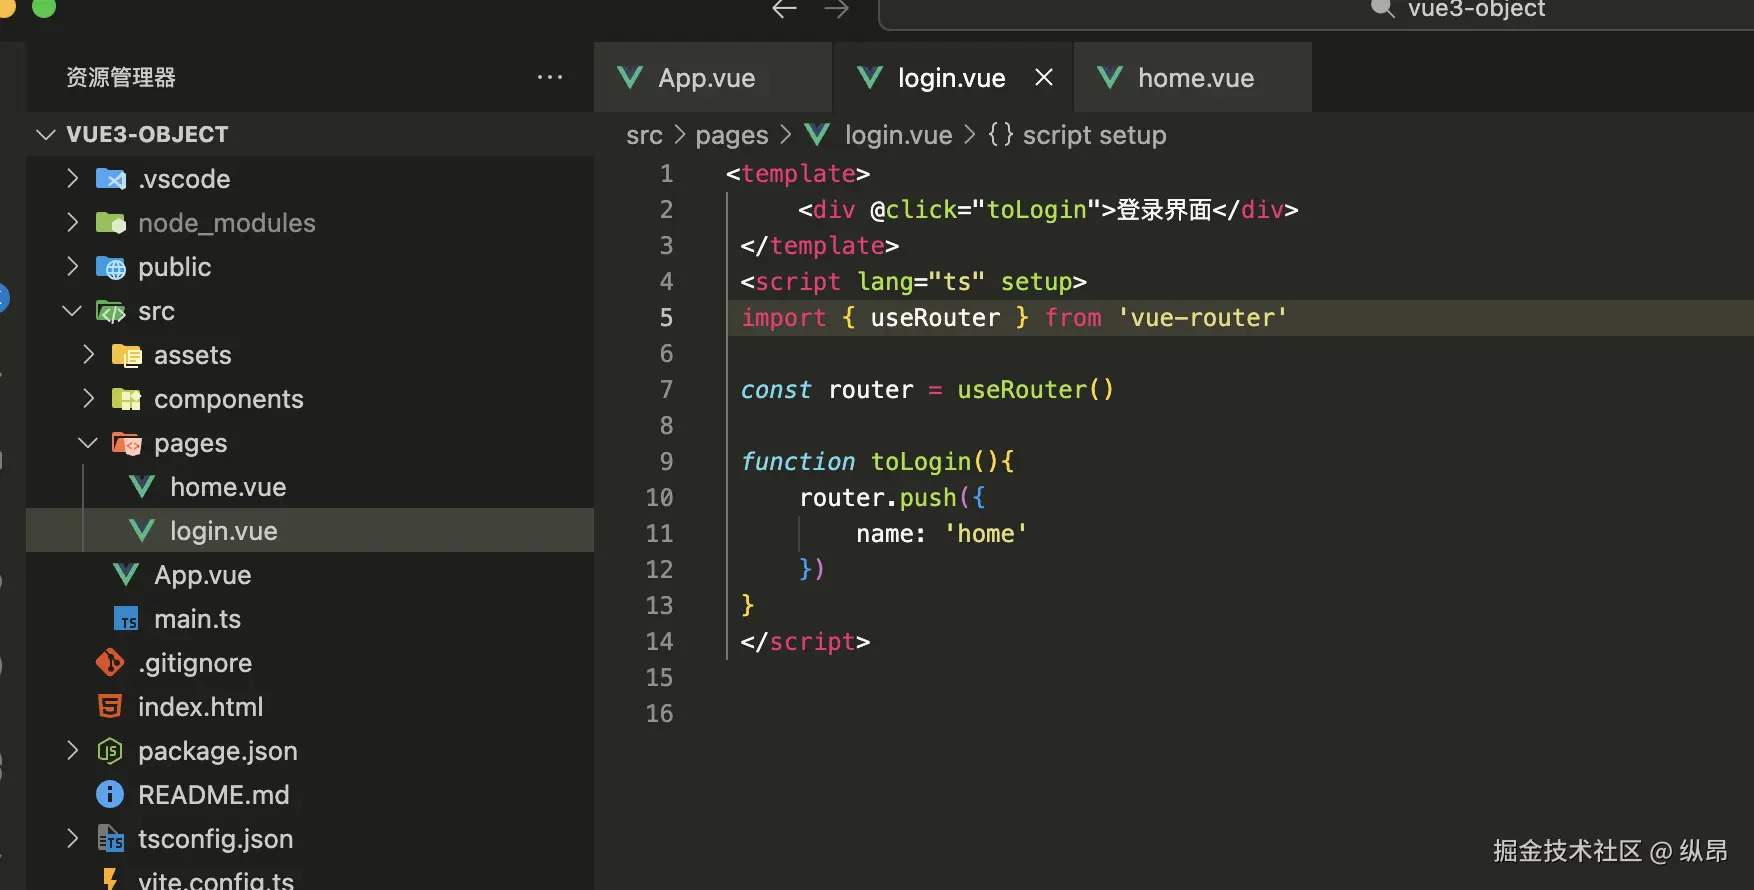
Task: Click the git icon beside .gitignore
Action: click(x=110, y=662)
